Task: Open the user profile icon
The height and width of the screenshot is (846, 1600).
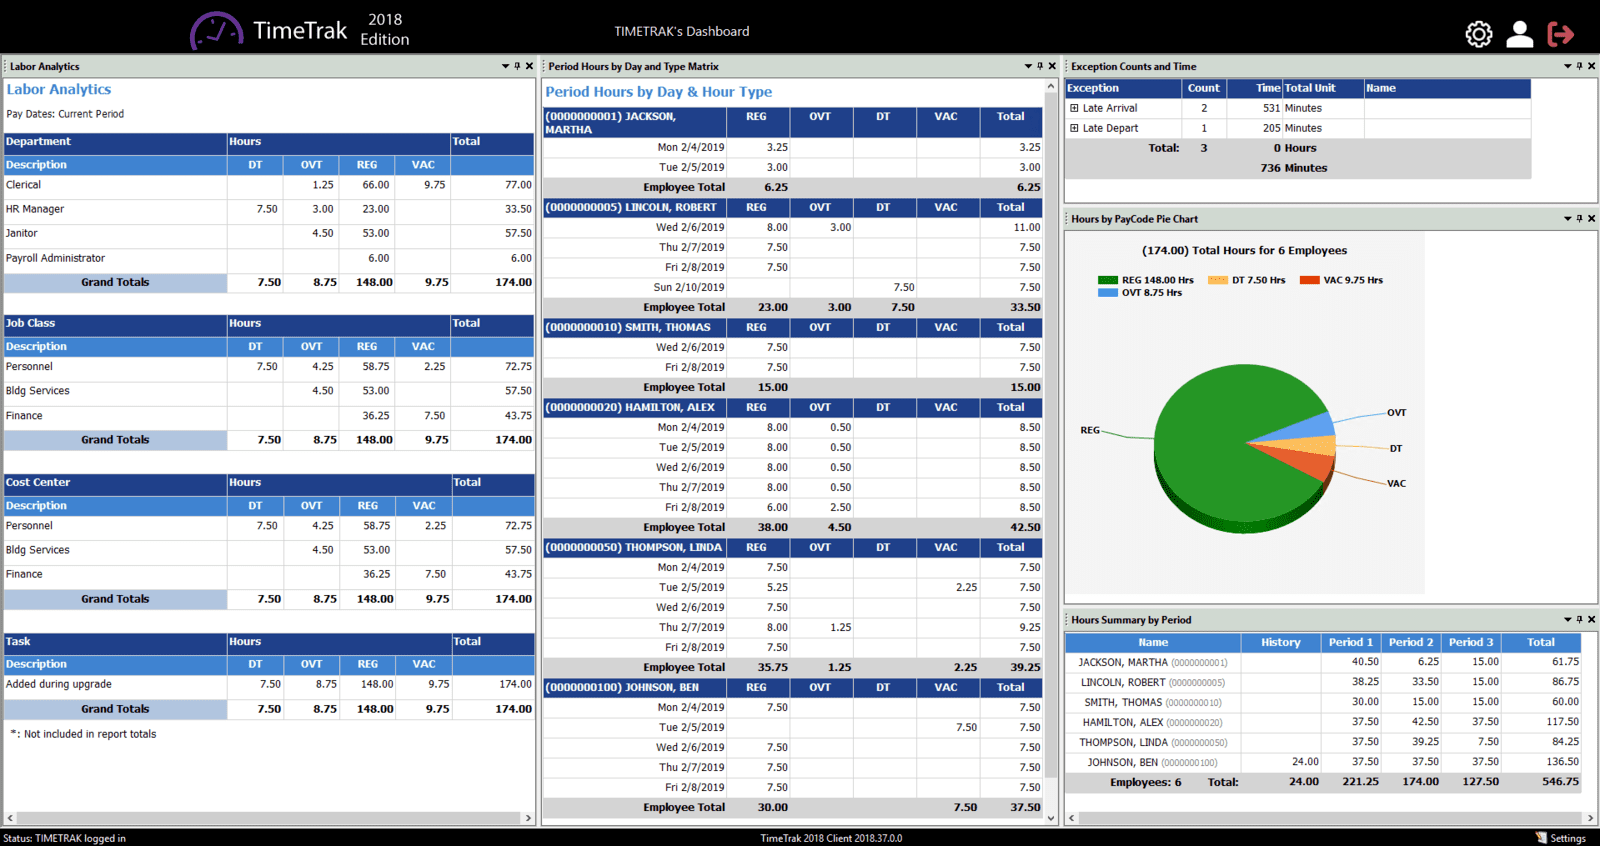Action: click(1520, 34)
